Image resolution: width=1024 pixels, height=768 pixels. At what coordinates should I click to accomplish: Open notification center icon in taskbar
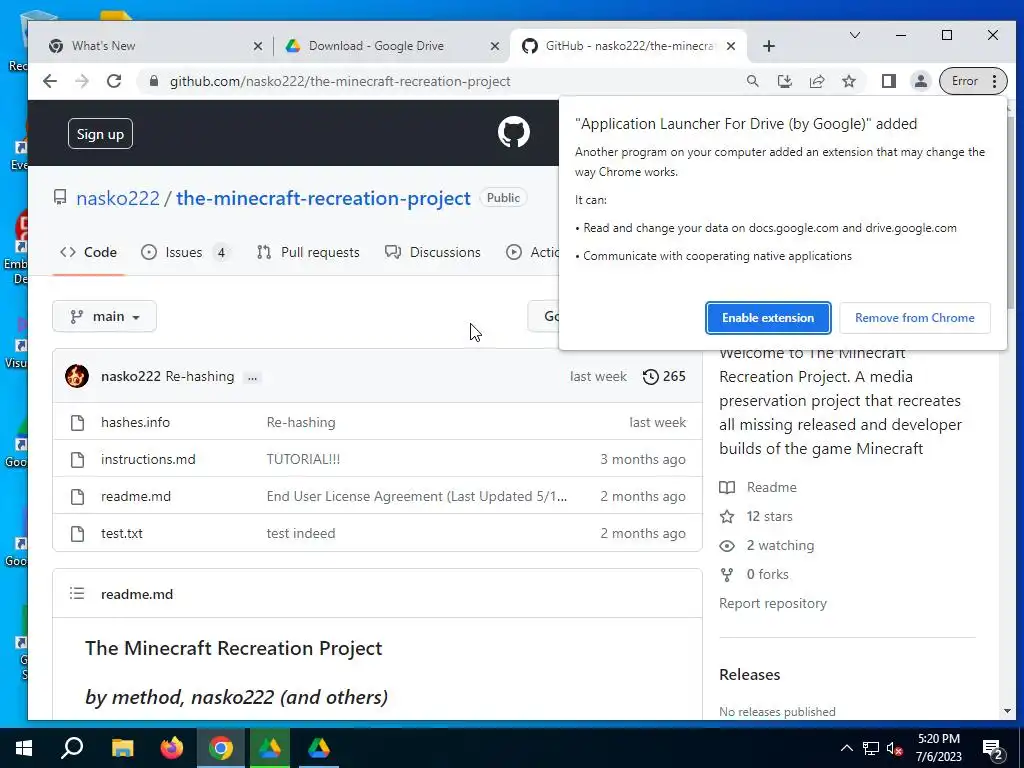click(x=993, y=749)
